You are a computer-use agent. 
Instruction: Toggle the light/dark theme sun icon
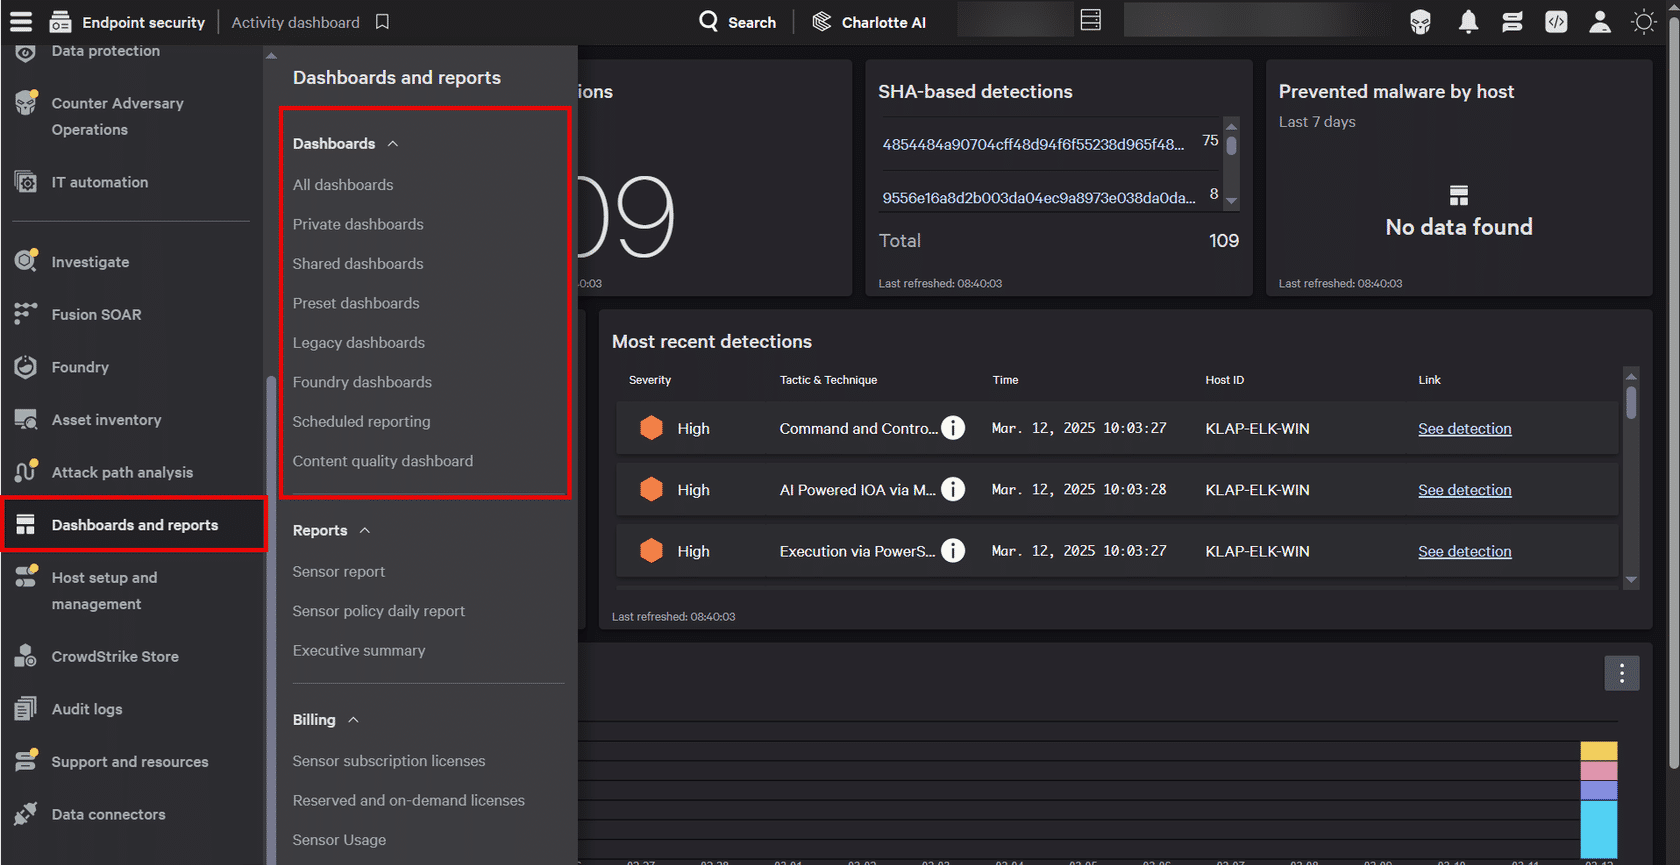pyautogui.click(x=1643, y=22)
